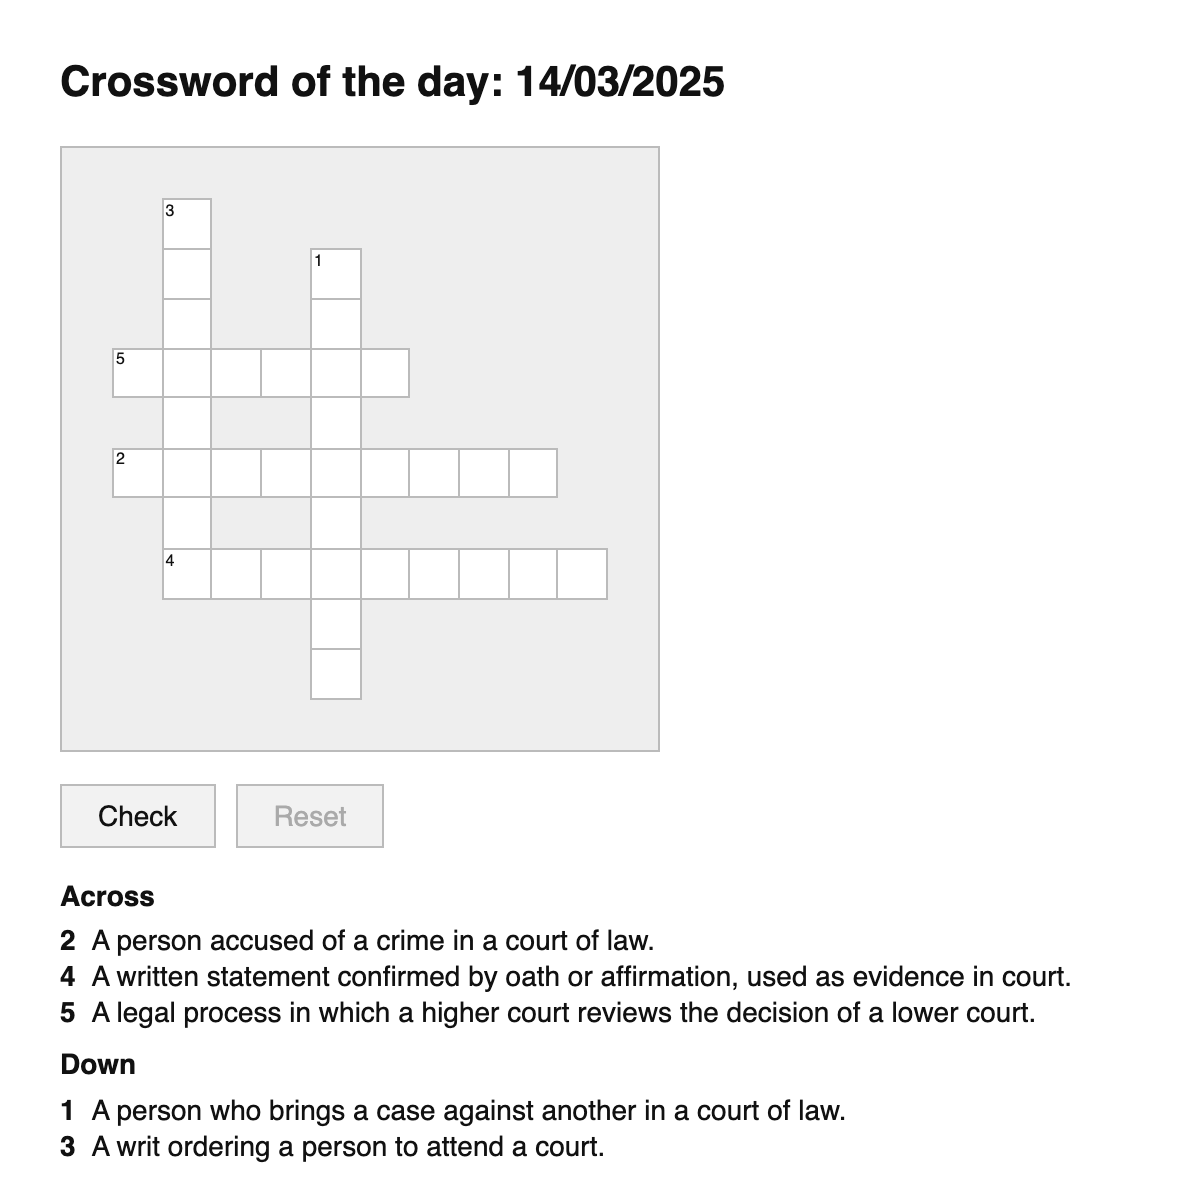Select the last cell of 5 Across
Viewport: 1200px width, 1184px height.
point(385,373)
